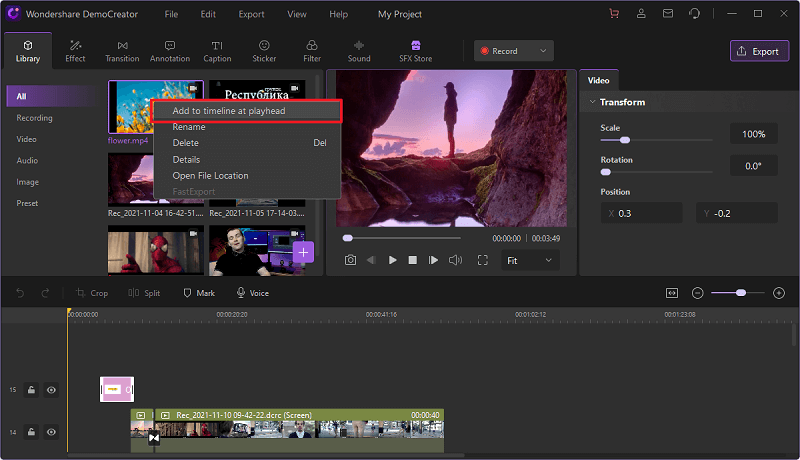
Task: Choose Delete from the context menu
Action: [x=247, y=143]
